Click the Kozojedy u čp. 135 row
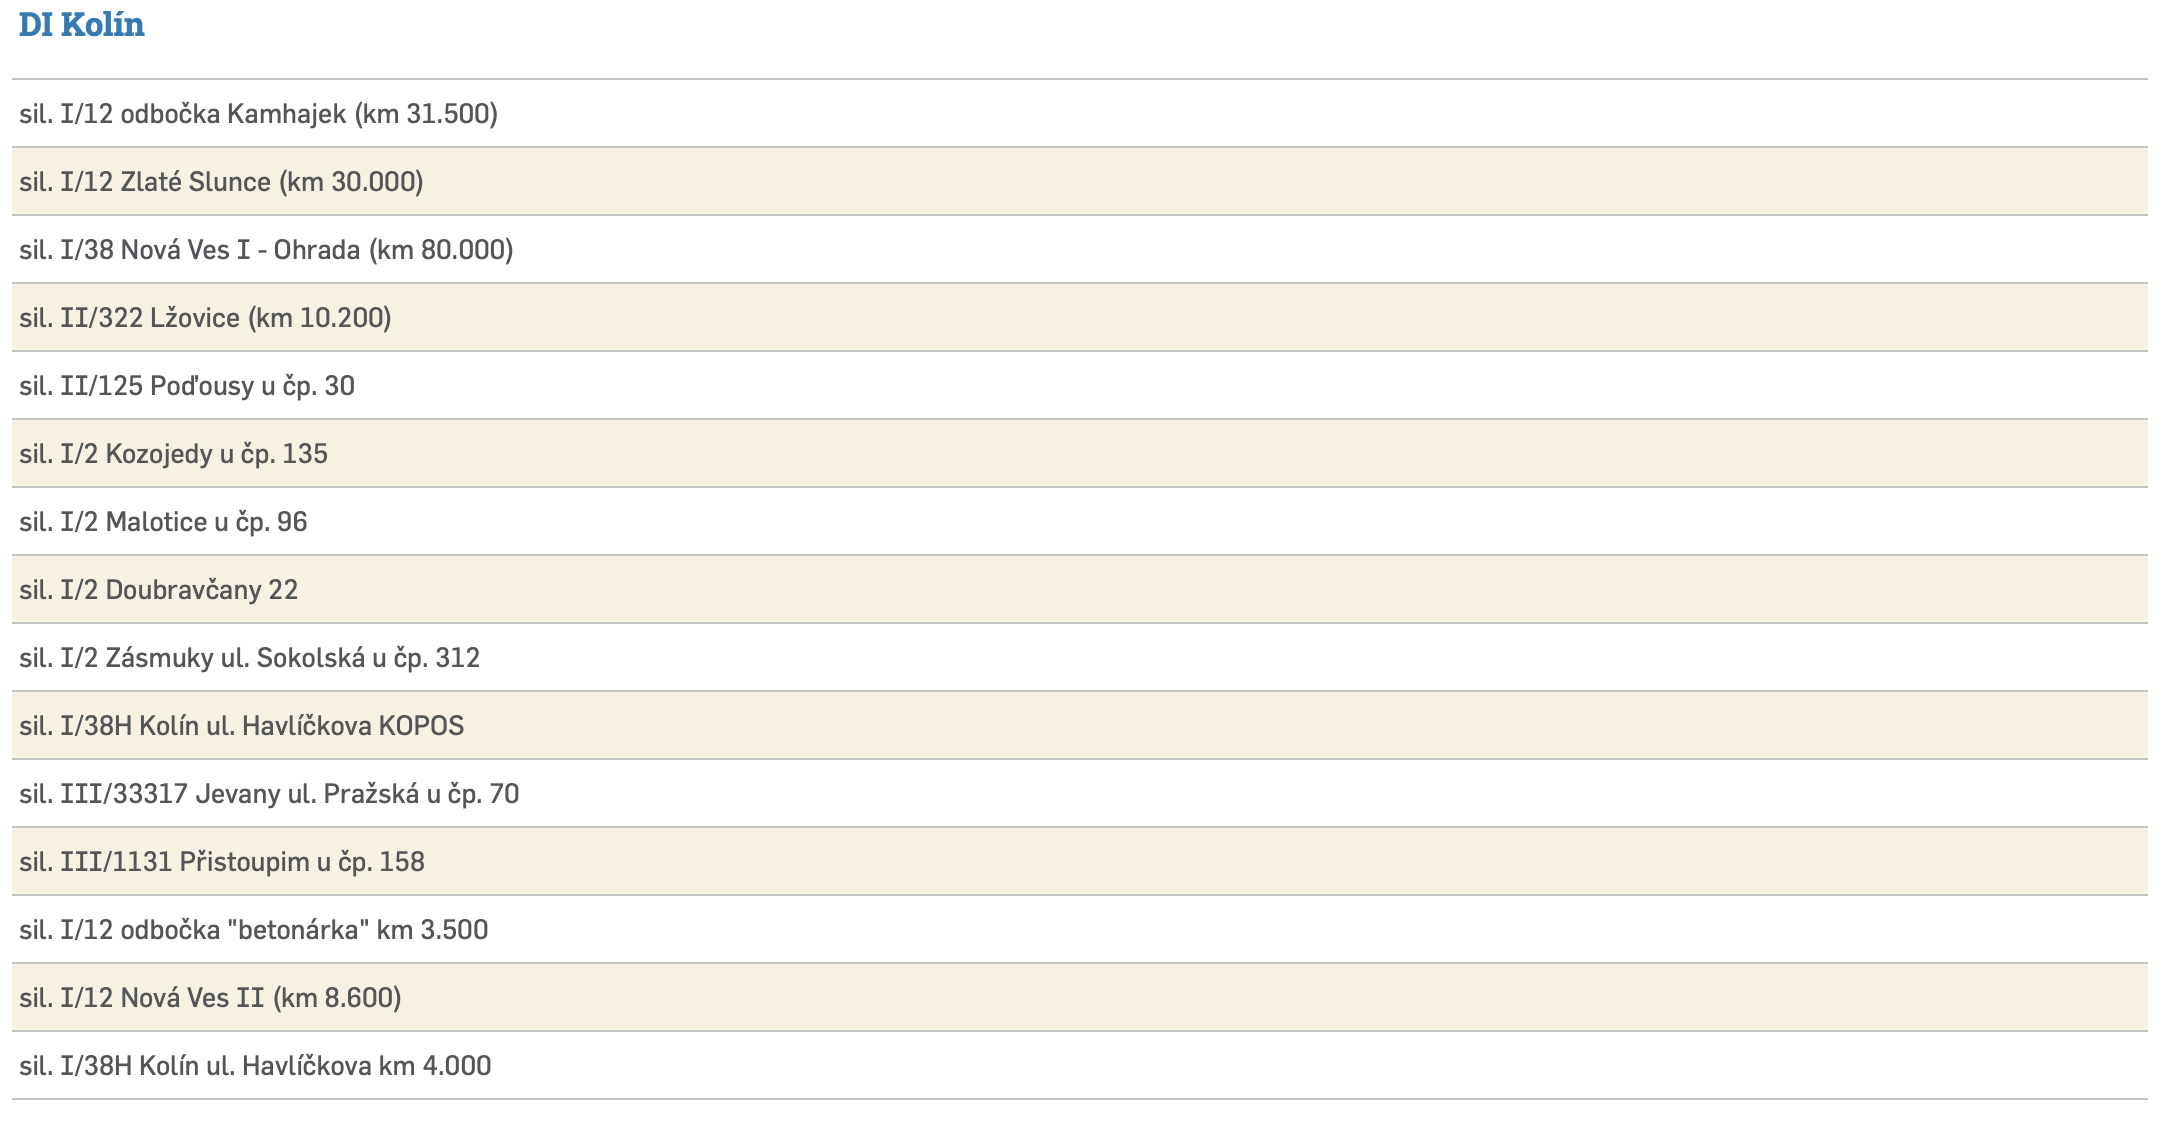Viewport: 2166px width, 1130px height. [174, 454]
